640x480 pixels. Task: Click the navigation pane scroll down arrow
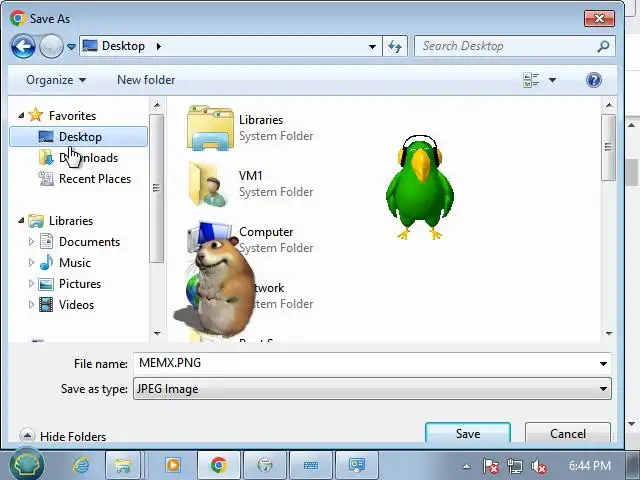(157, 333)
